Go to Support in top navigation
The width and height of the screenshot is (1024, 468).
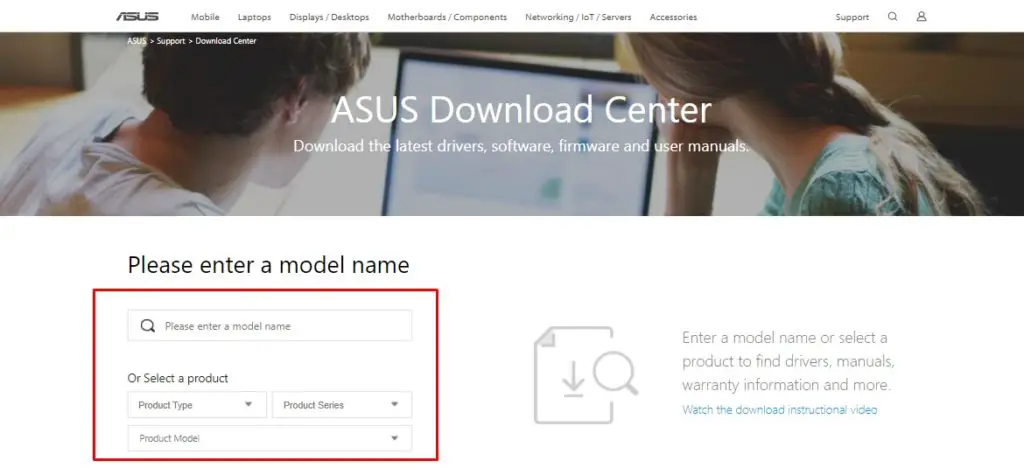point(852,17)
